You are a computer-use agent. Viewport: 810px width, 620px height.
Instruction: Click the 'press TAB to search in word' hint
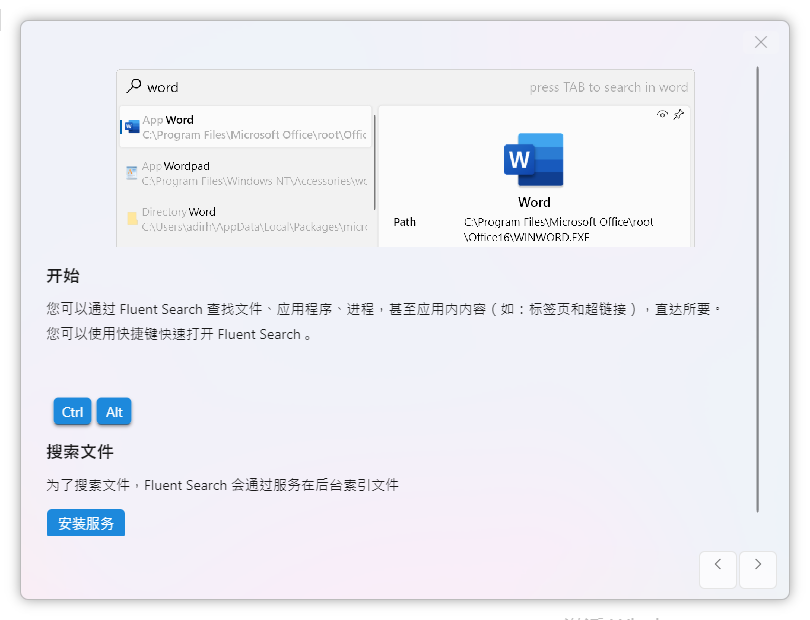609,87
